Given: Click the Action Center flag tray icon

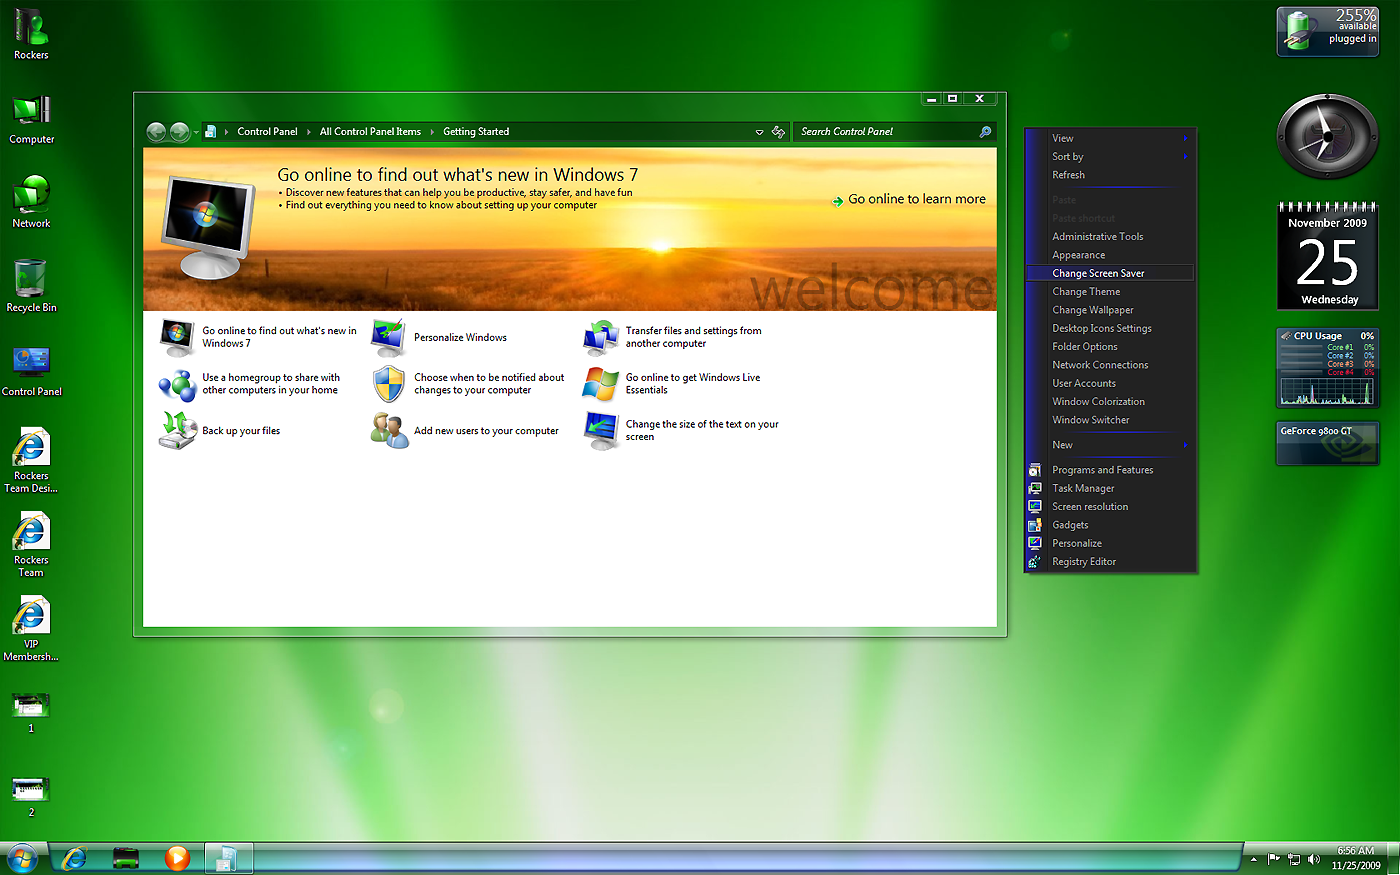Looking at the screenshot, I should coord(1274,859).
